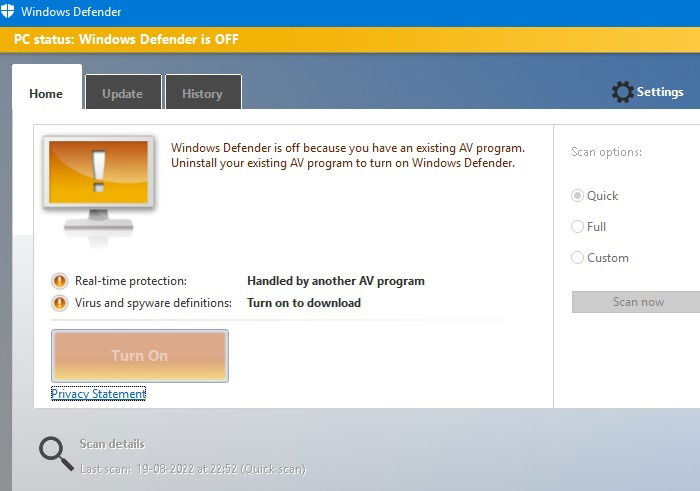Image resolution: width=700 pixels, height=491 pixels.
Task: Click the Turn On button
Action: coord(140,356)
